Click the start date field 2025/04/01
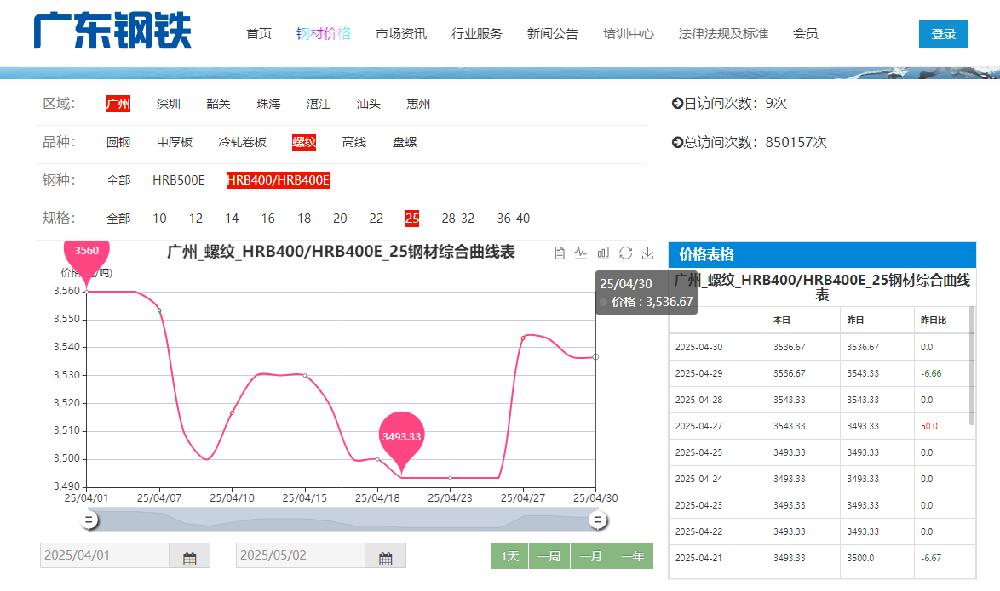Image resolution: width=1000 pixels, height=591 pixels. tap(104, 556)
